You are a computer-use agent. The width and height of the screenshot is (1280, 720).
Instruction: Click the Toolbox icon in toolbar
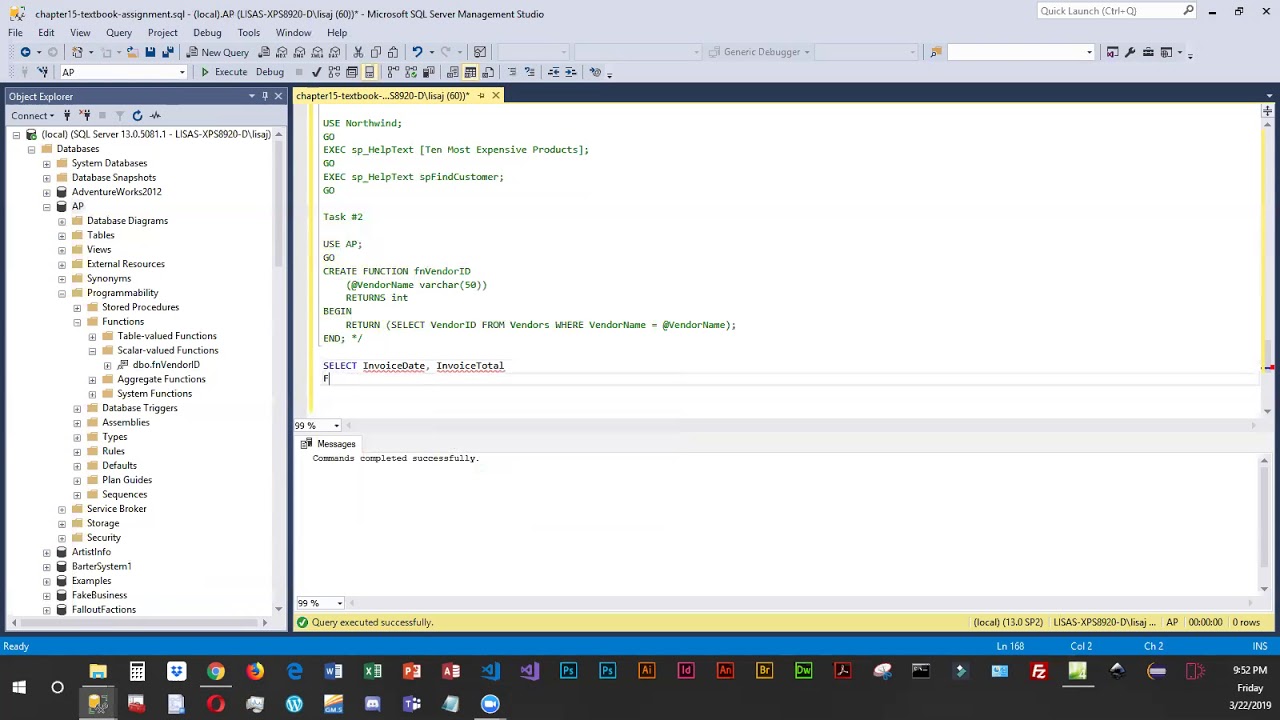(x=1148, y=52)
